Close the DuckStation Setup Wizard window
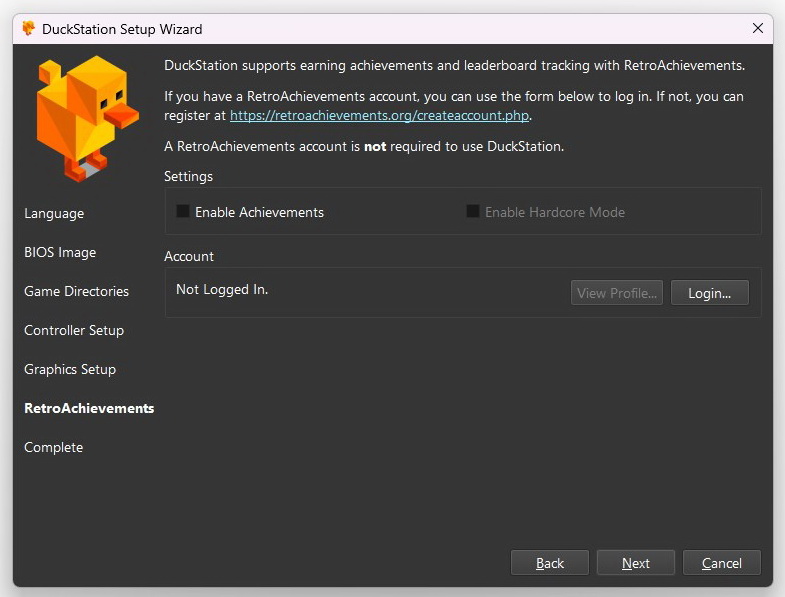Viewport: 785px width, 597px height. [x=758, y=28]
